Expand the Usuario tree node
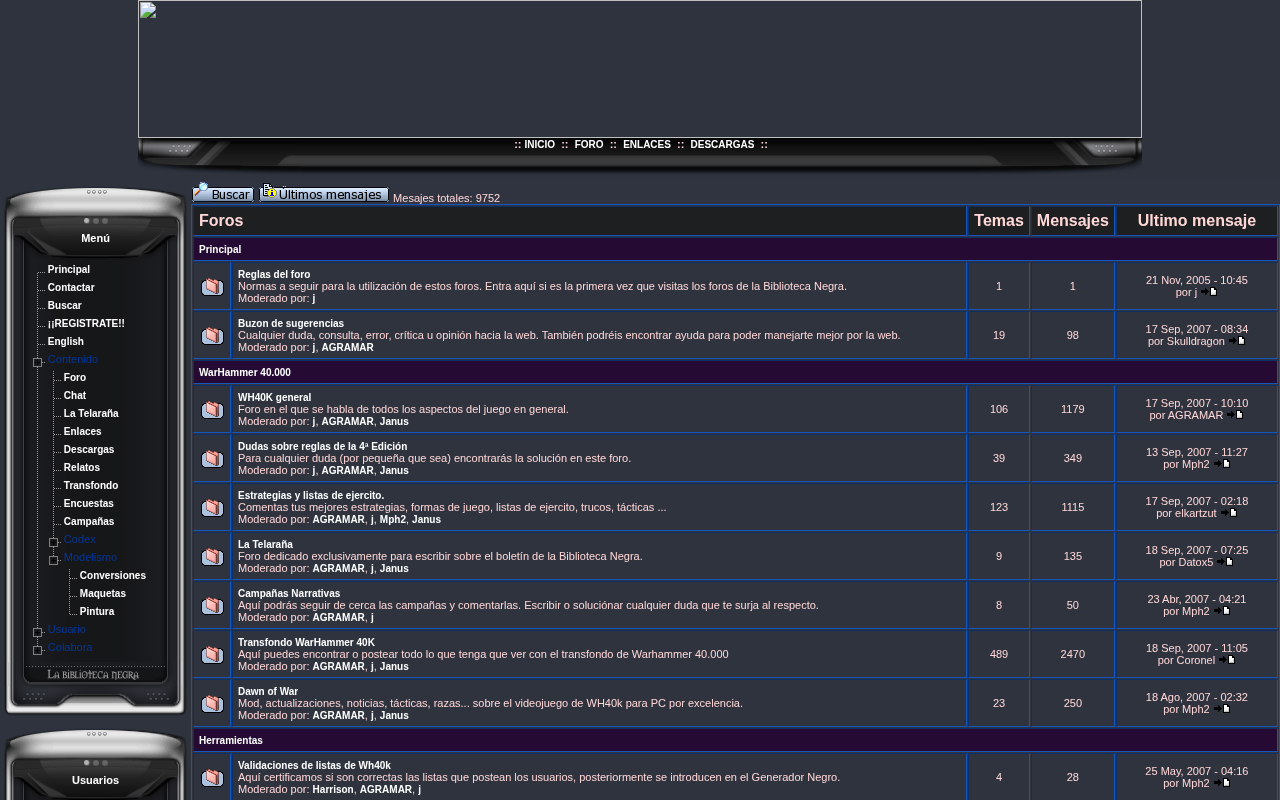Screen dimensions: 1280x800 tap(38, 632)
